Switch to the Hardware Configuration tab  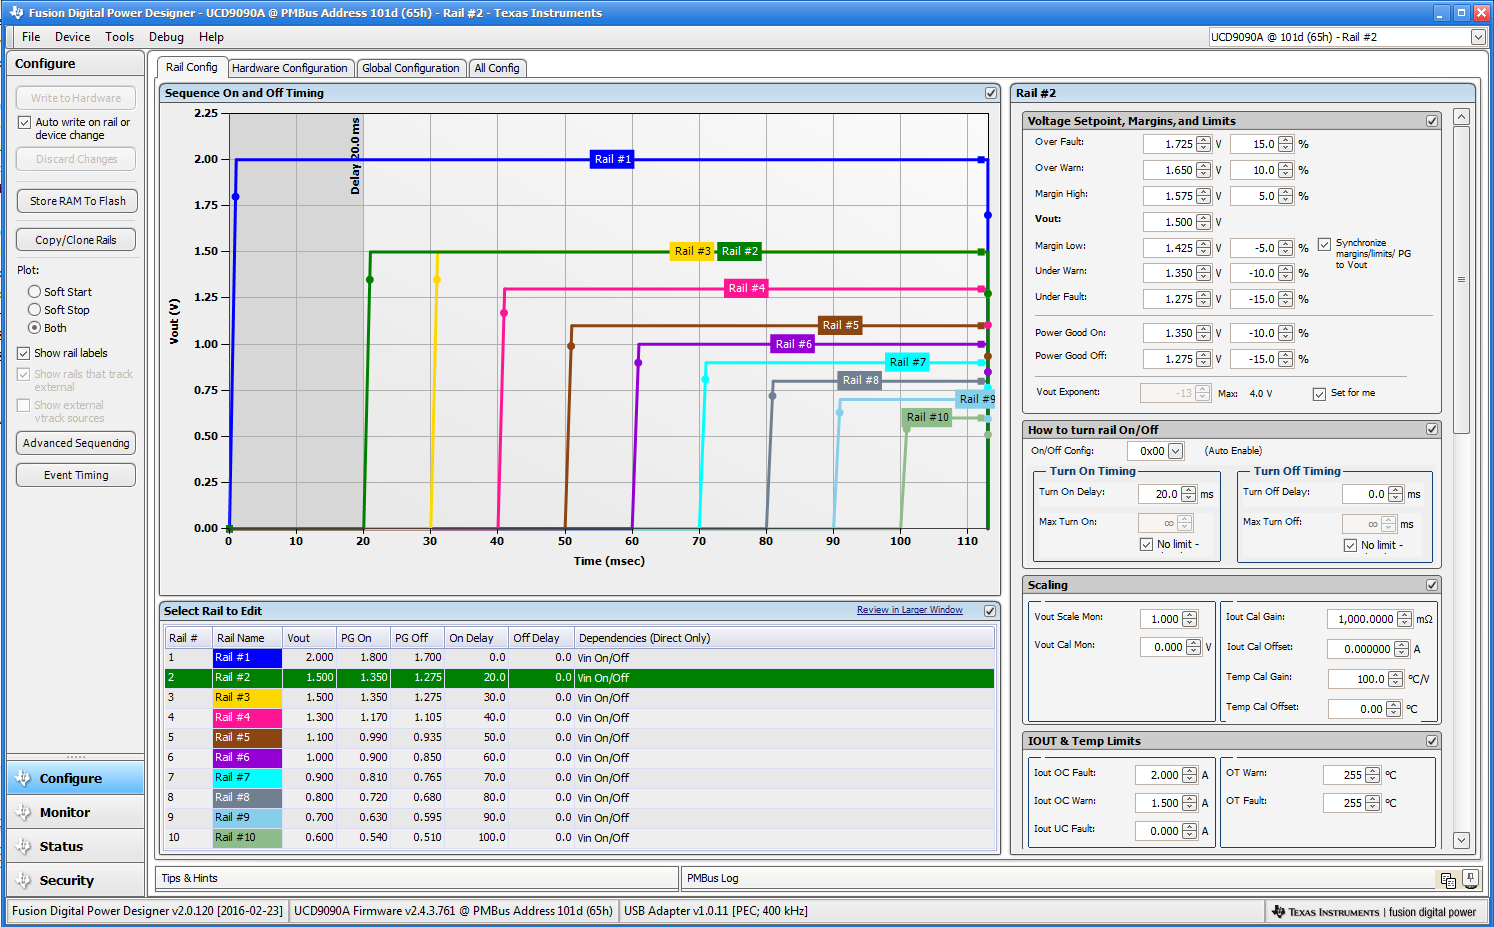pos(289,68)
